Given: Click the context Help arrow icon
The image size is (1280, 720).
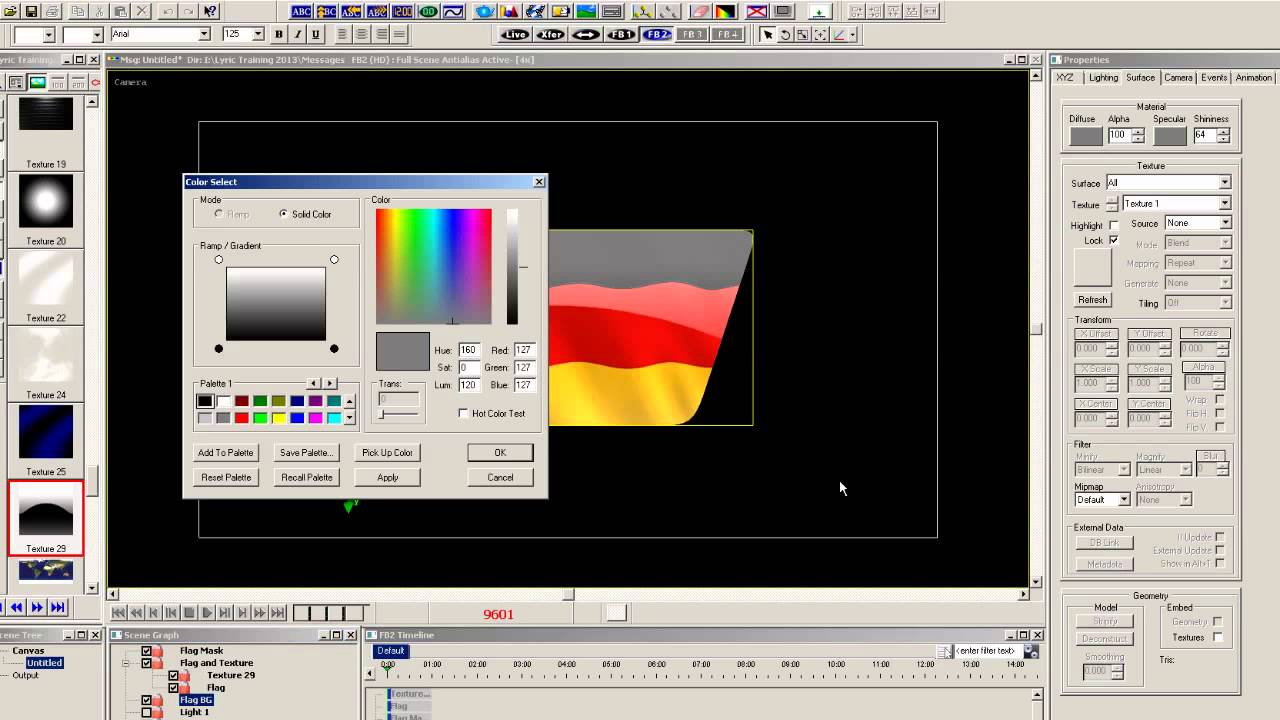Looking at the screenshot, I should coord(210,11).
